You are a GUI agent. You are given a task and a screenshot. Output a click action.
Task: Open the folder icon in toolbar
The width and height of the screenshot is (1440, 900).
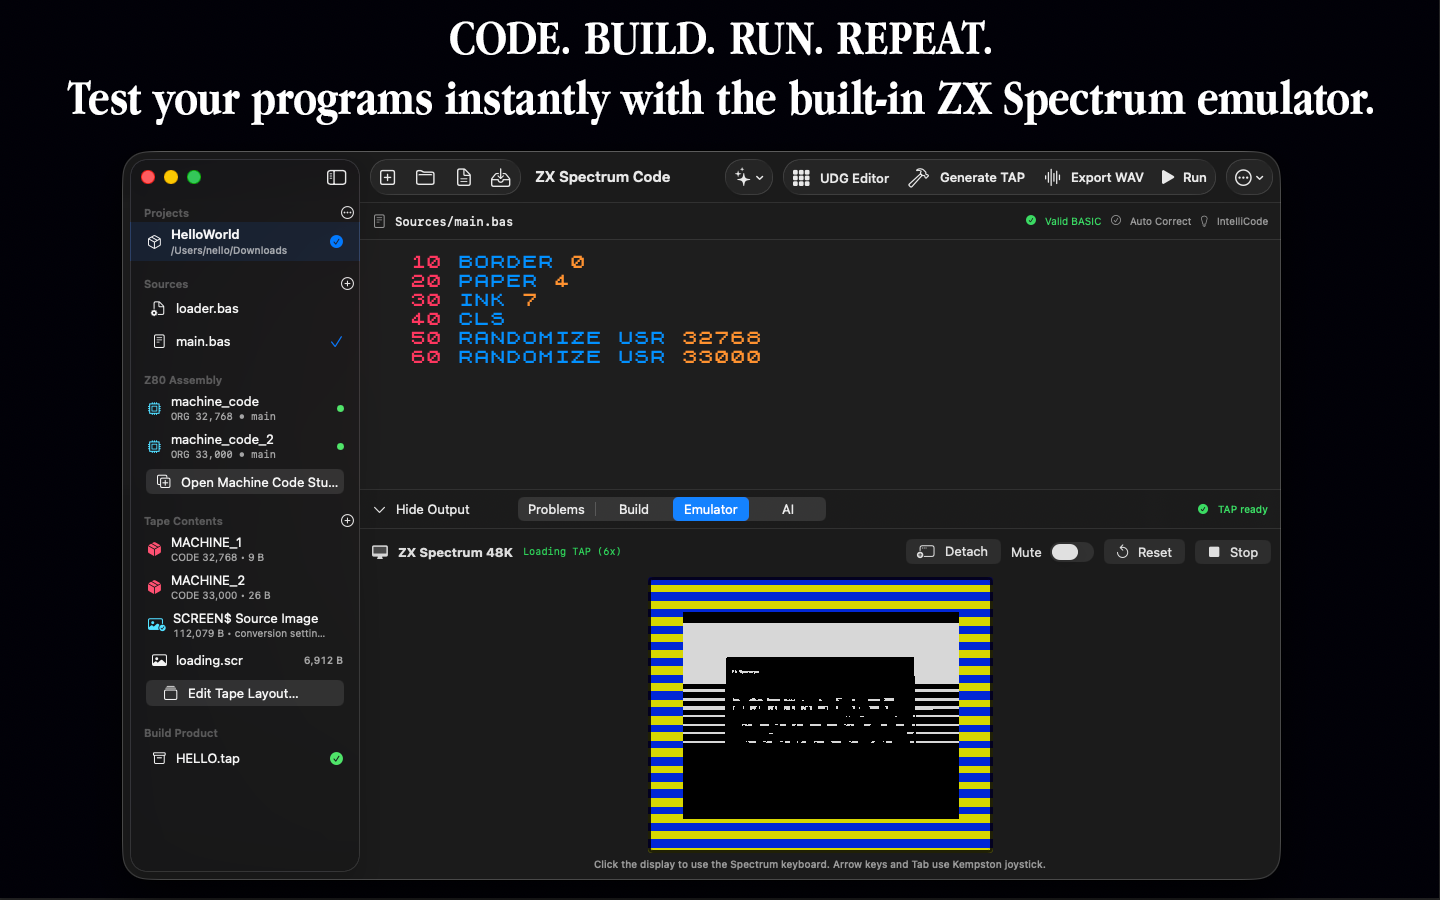tap(425, 177)
